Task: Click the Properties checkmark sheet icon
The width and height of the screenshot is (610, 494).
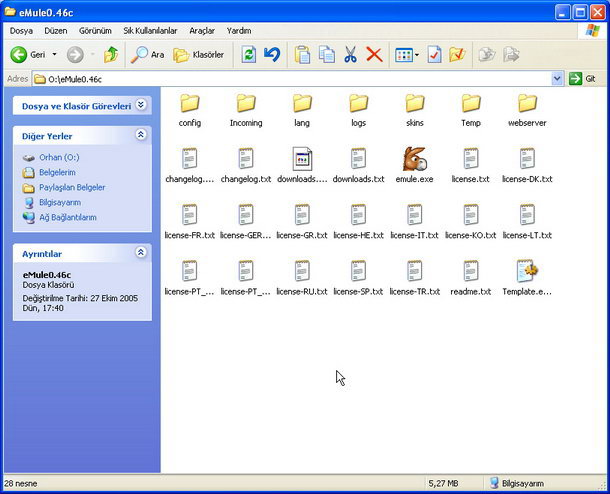Action: click(x=434, y=55)
